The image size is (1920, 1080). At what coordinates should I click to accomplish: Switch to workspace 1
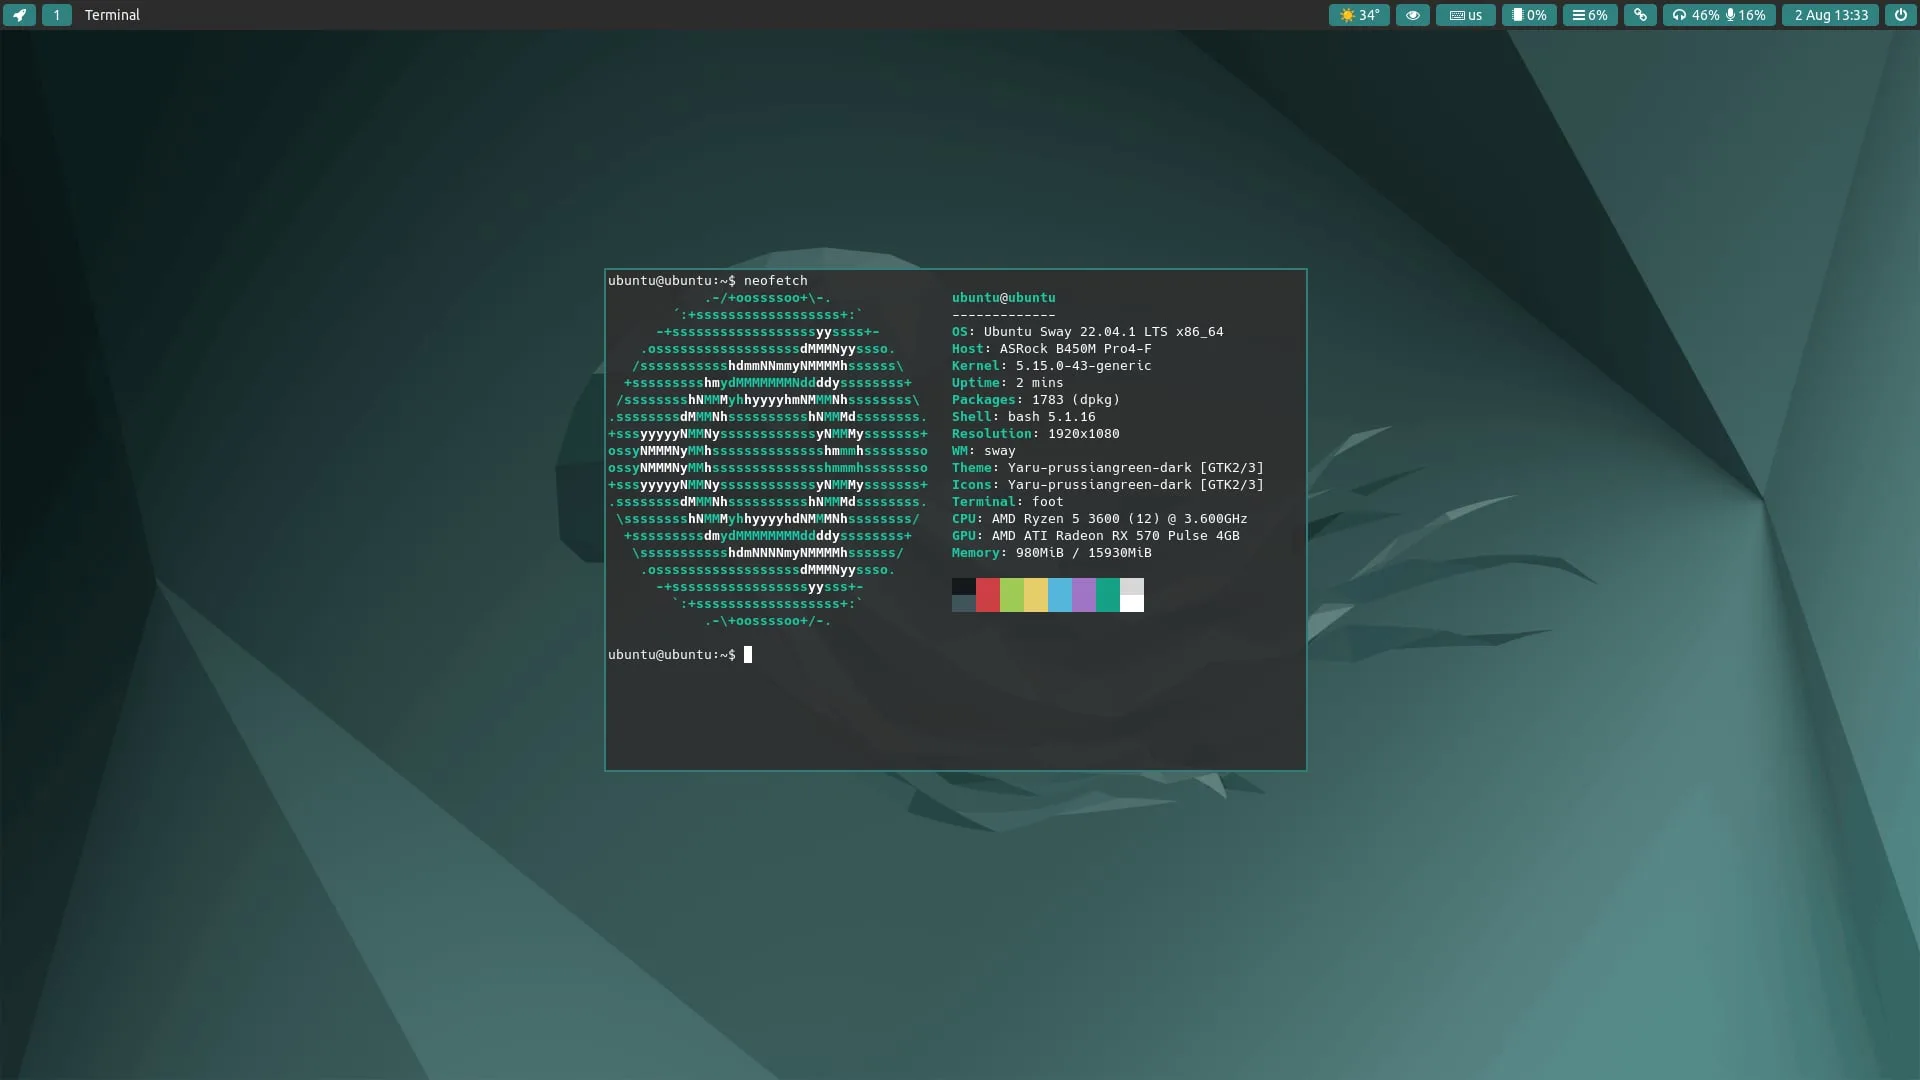pos(56,15)
